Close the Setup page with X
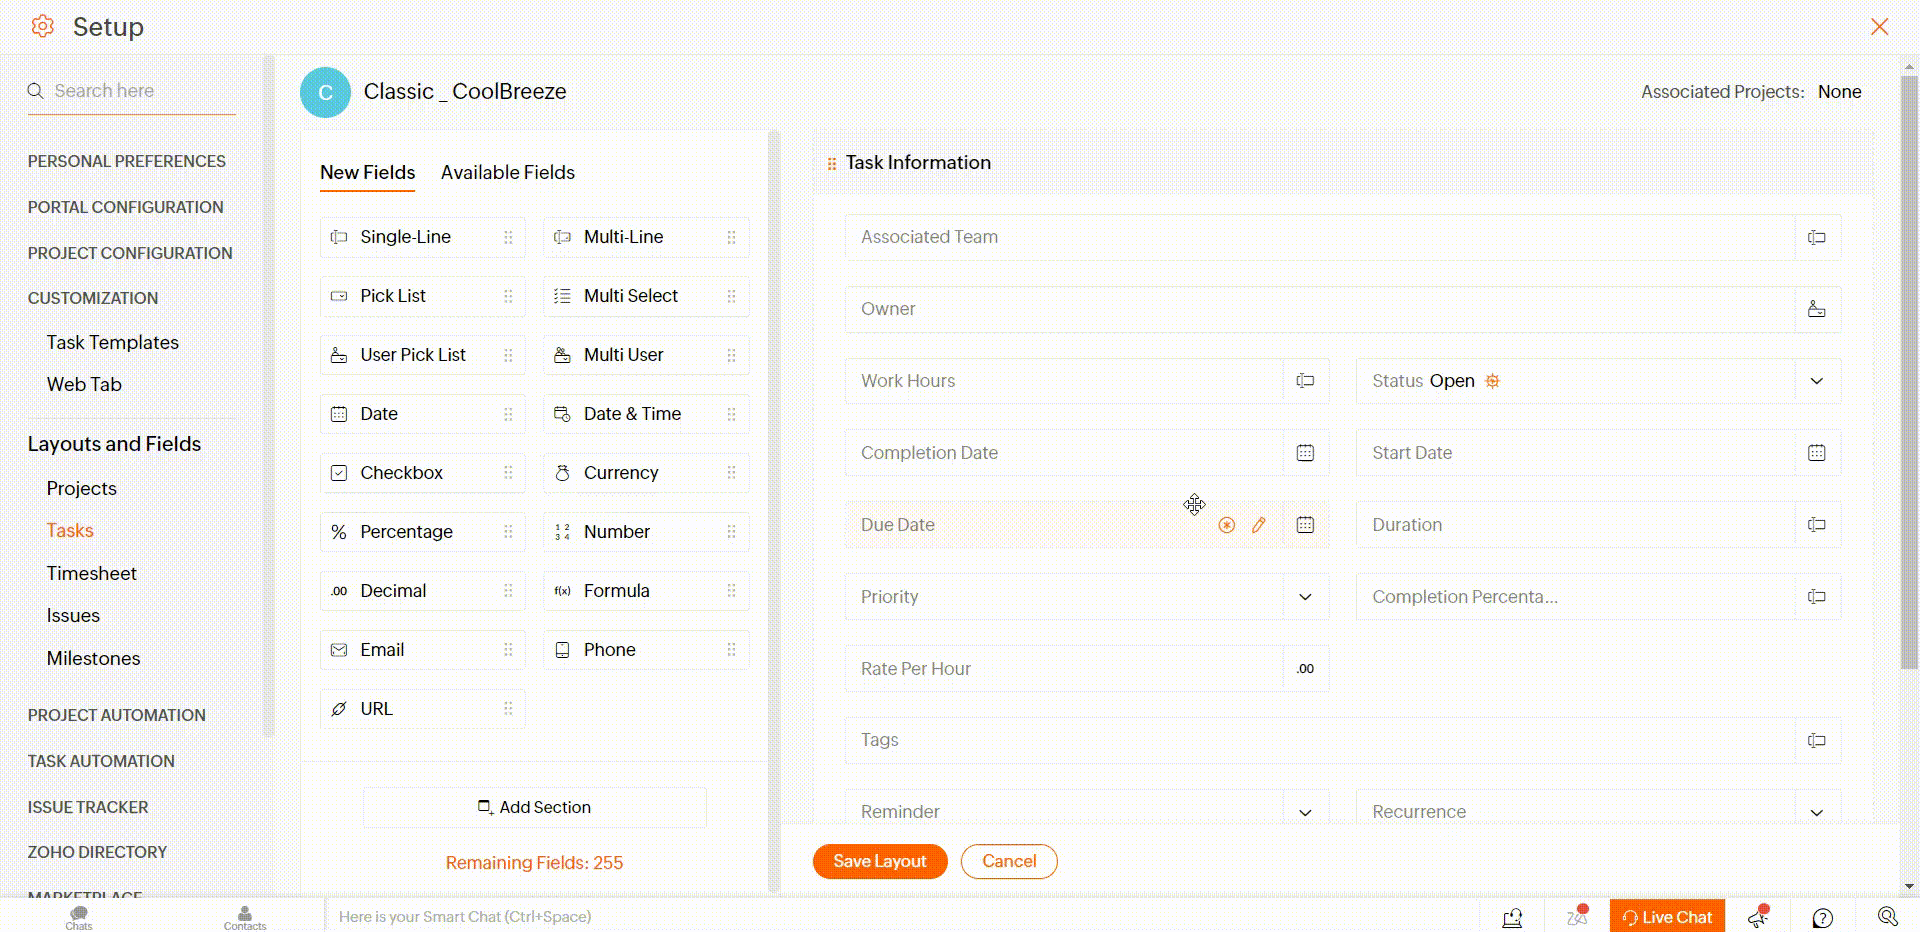Viewport: 1920px width, 932px height. pyautogui.click(x=1879, y=26)
